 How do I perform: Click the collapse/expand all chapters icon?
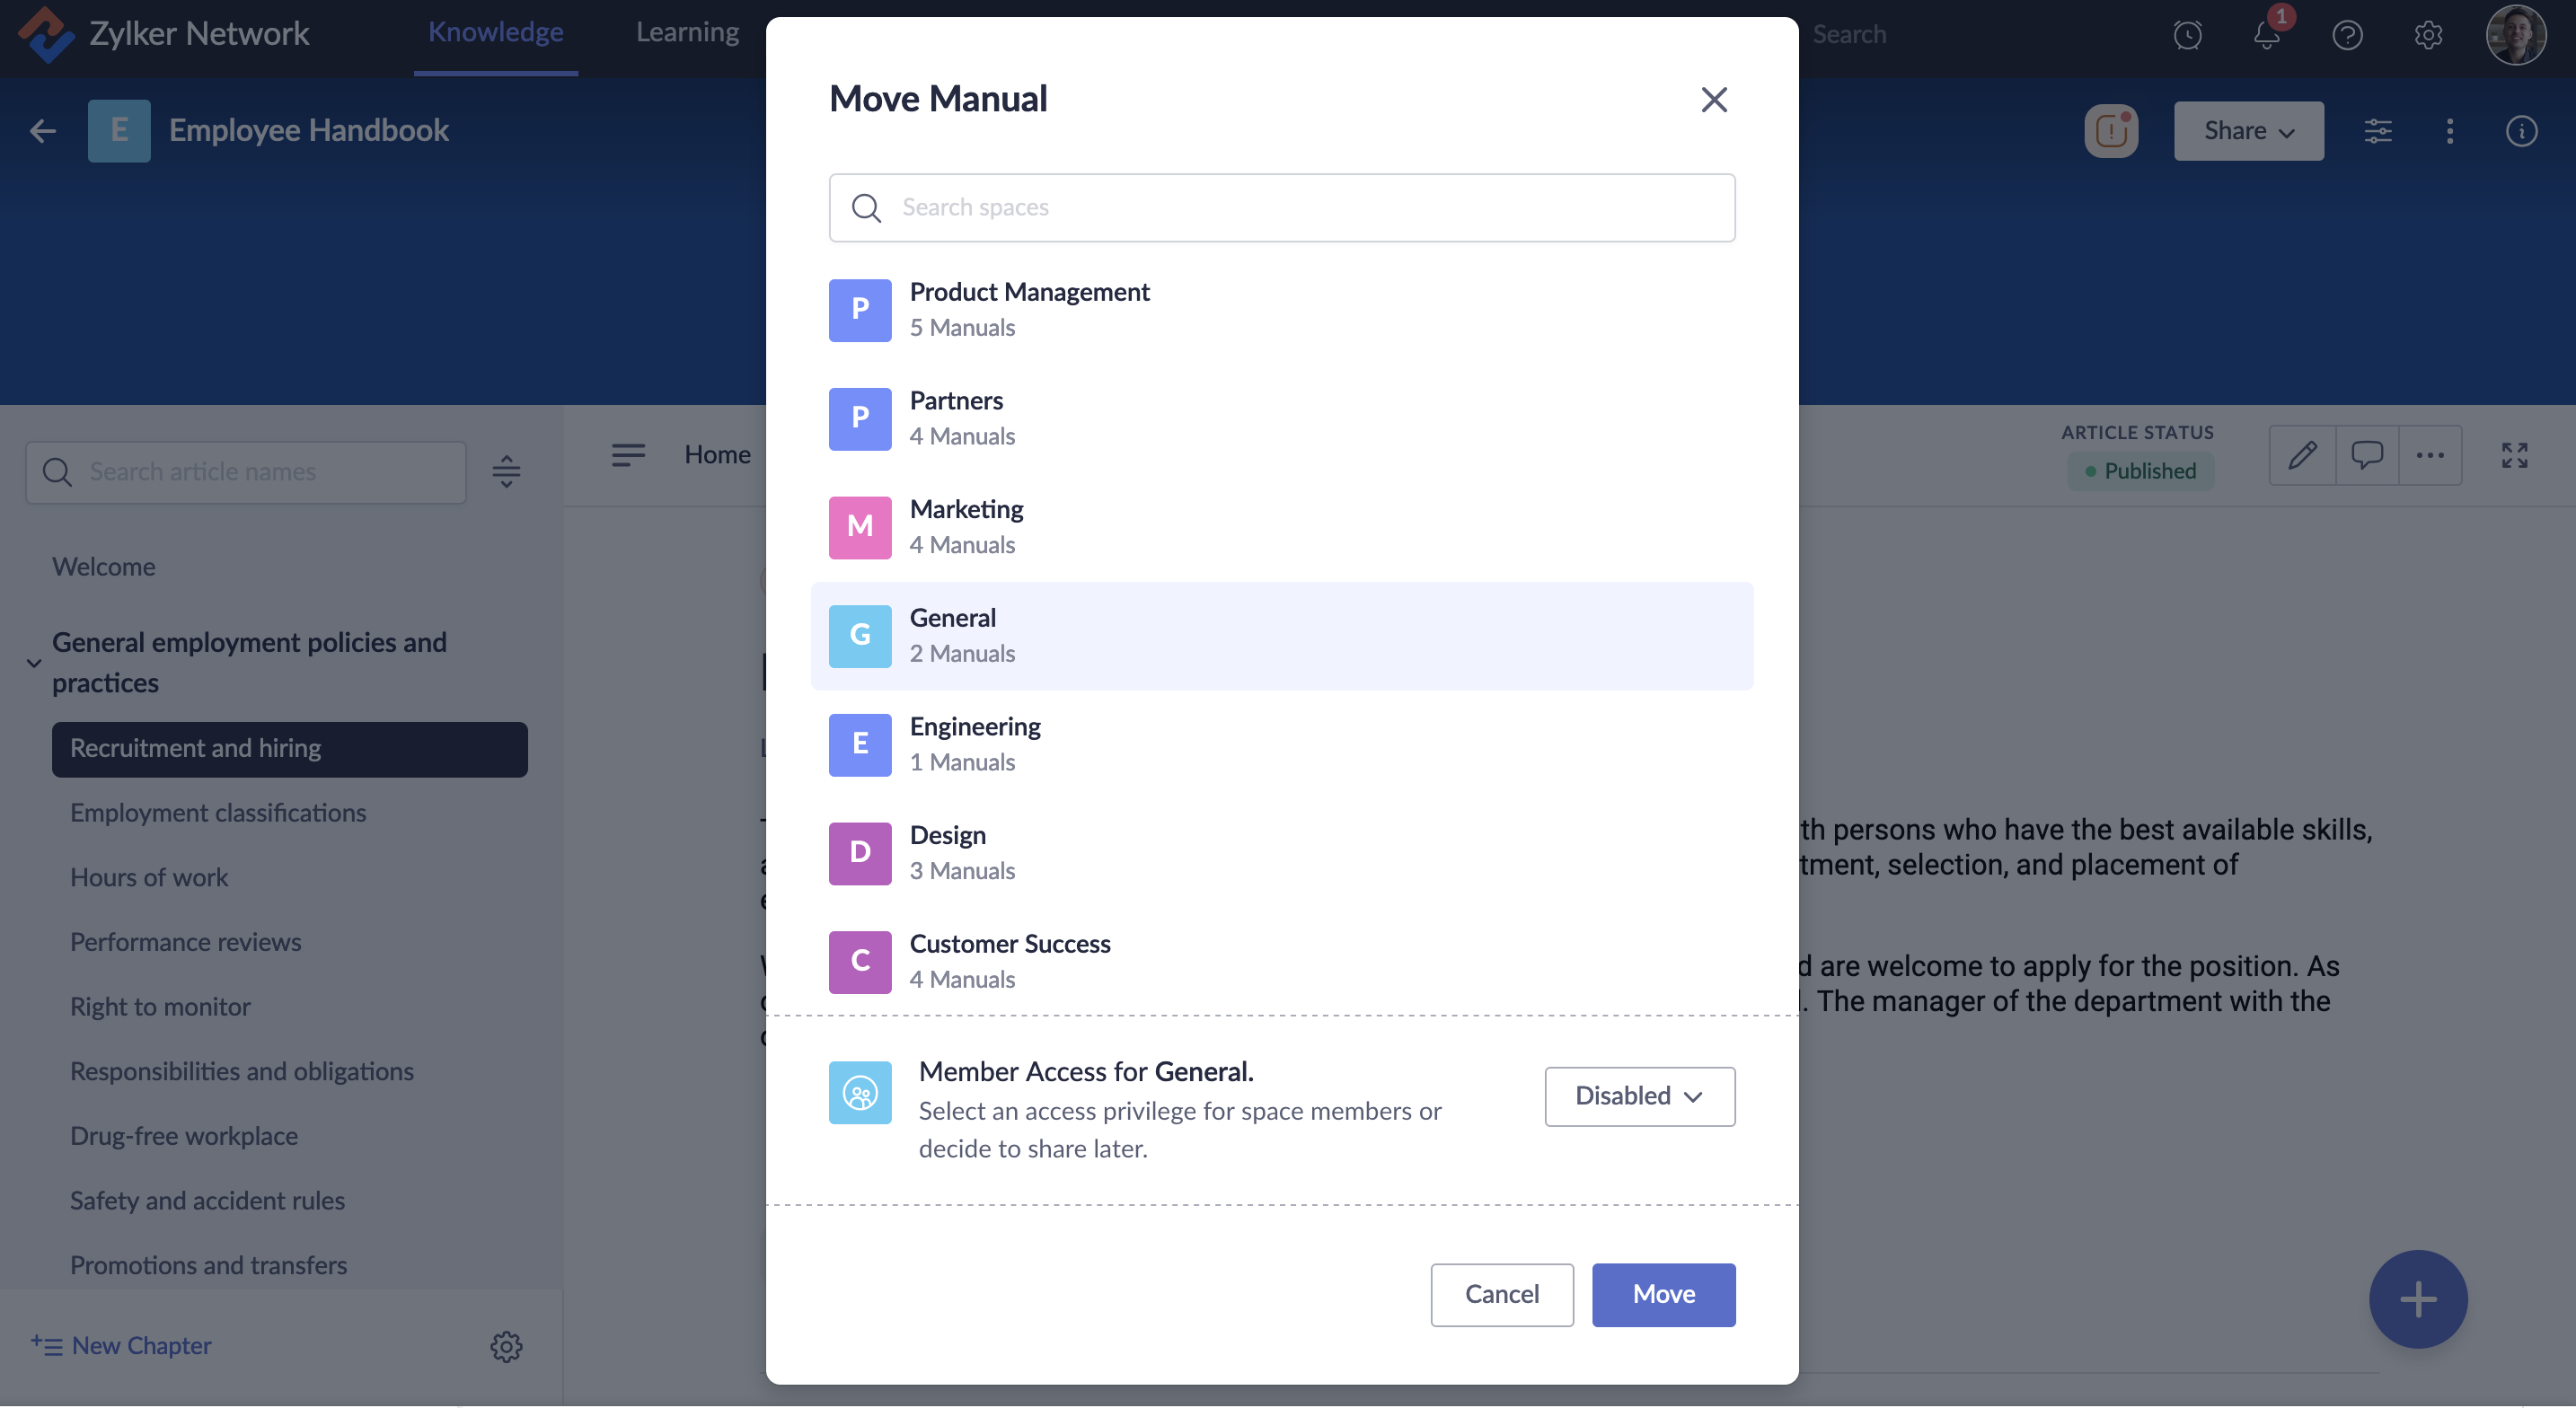pos(506,471)
